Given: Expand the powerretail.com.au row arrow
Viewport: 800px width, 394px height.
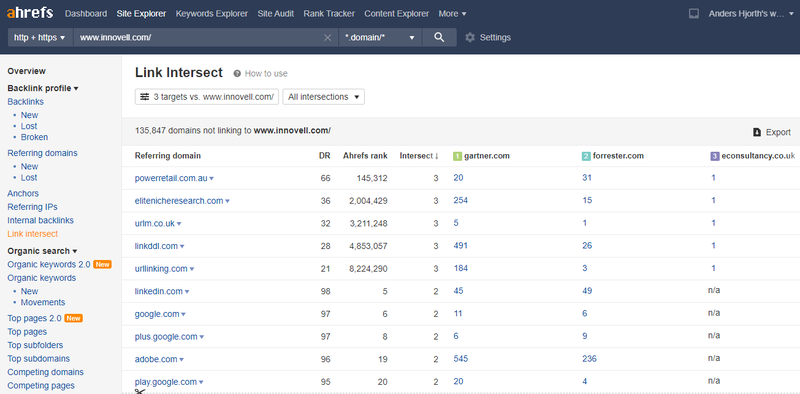Looking at the screenshot, I should (212, 179).
